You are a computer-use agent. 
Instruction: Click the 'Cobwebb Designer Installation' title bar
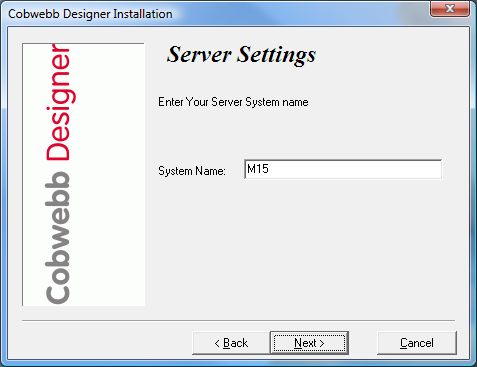tap(90, 14)
